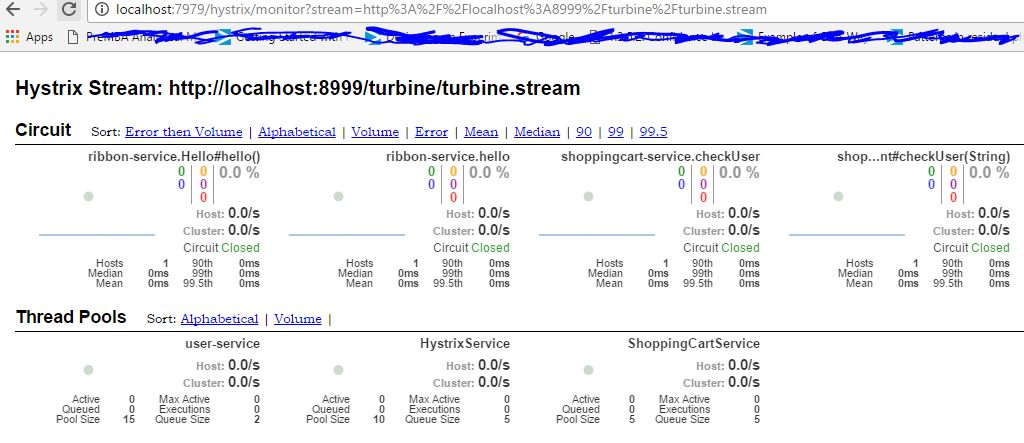
Task: Open the Apps grid icon in bookmarks bar
Action: point(12,37)
